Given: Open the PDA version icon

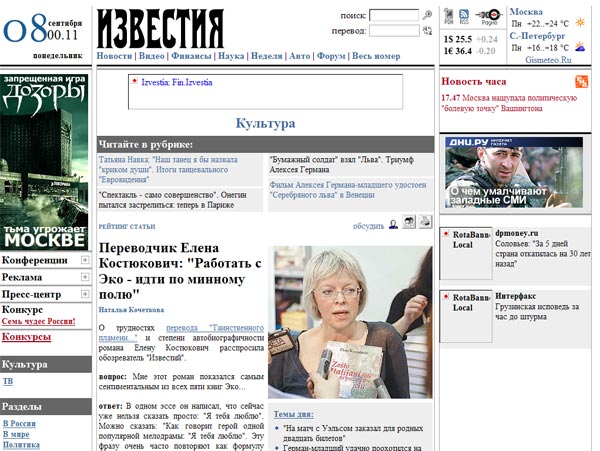Looking at the screenshot, I should 448,16.
